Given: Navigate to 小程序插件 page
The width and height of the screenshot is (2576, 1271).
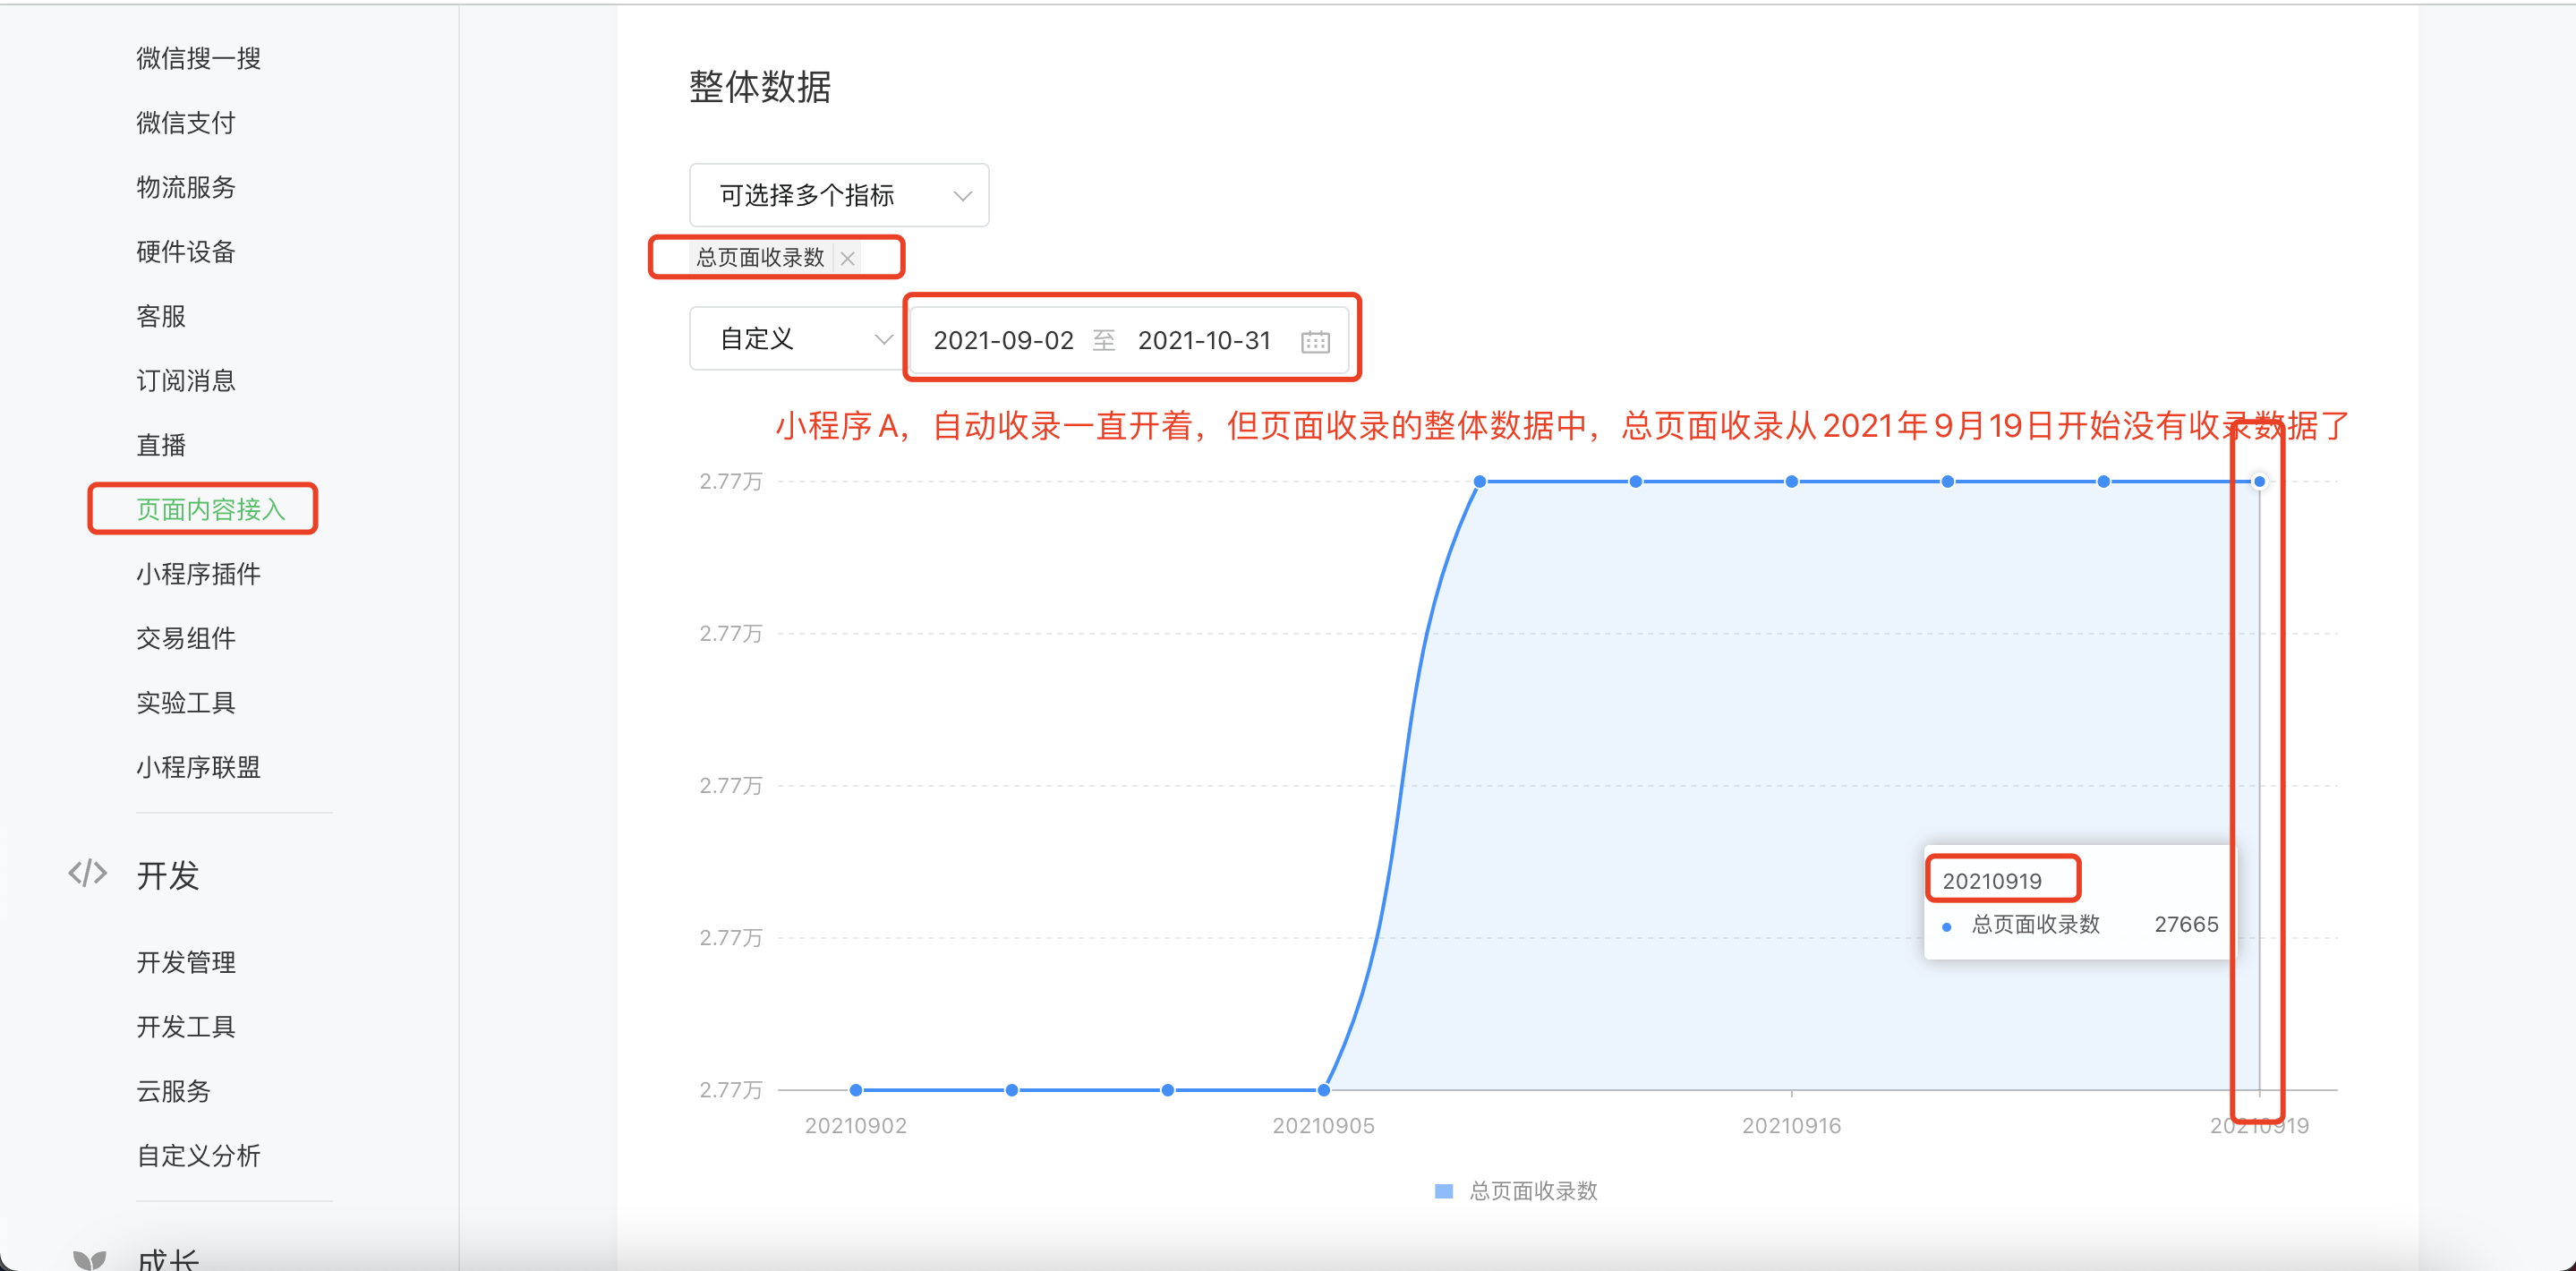Looking at the screenshot, I should pyautogui.click(x=198, y=574).
